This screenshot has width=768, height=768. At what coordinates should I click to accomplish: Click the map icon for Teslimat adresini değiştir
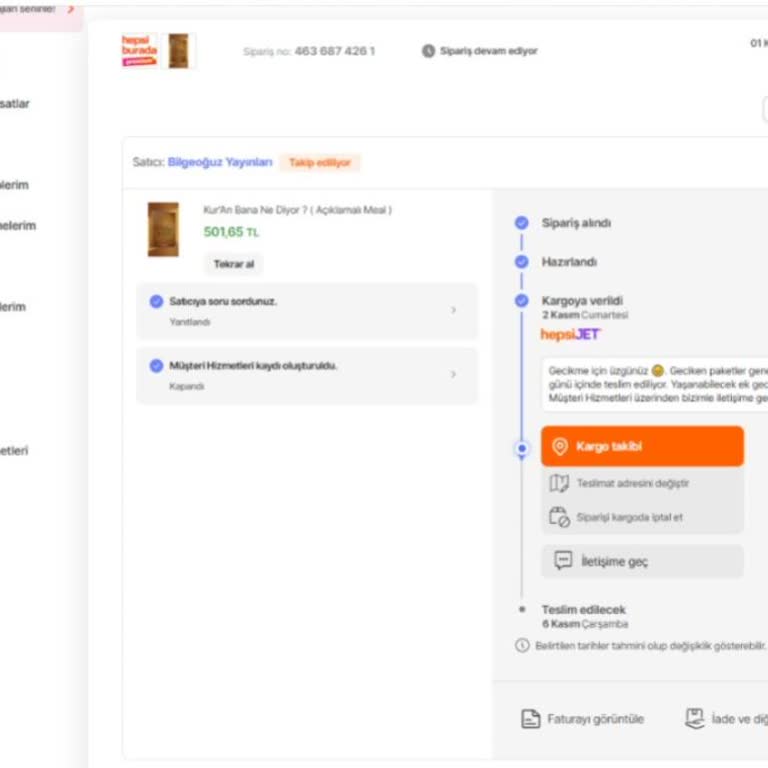tap(559, 483)
